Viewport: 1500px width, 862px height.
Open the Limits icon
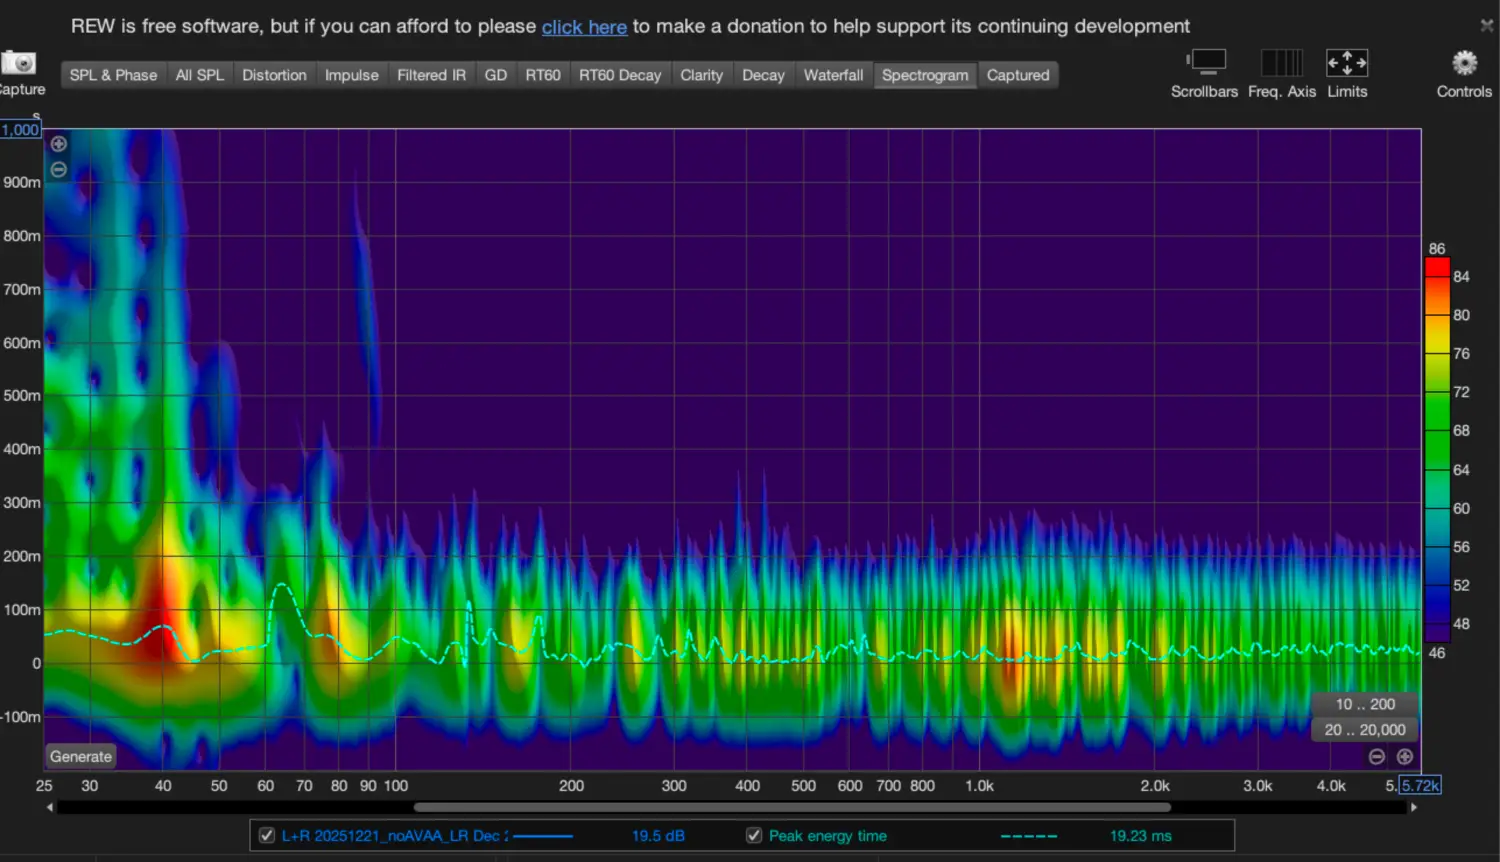click(1346, 63)
